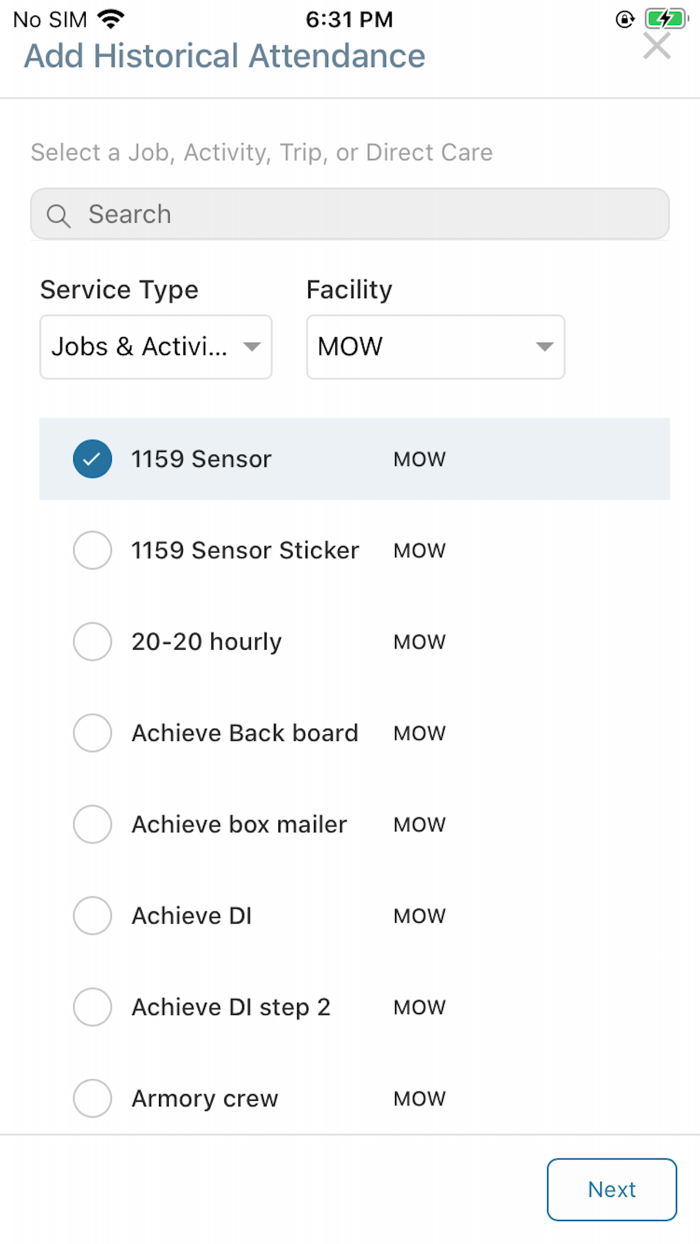Image resolution: width=700 pixels, height=1244 pixels.
Task: Select the Armory crew radio button
Action: (93, 1099)
